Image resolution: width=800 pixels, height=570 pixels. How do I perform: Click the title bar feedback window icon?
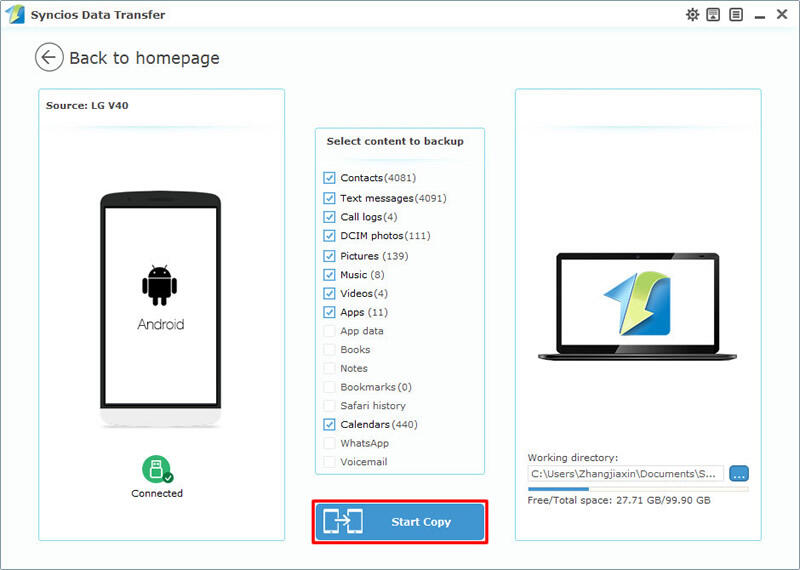click(x=713, y=14)
